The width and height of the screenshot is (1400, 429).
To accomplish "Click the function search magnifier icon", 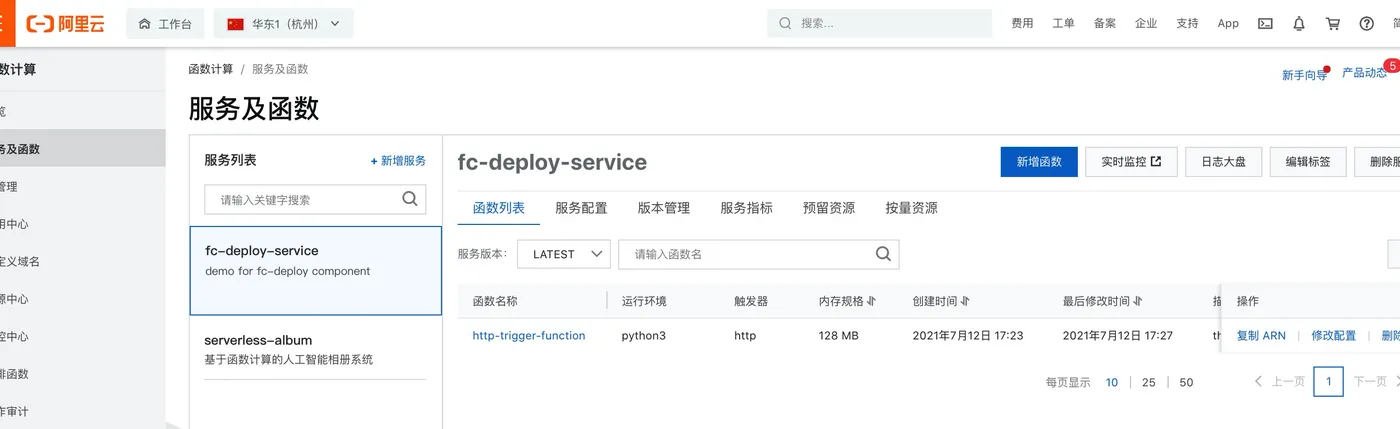I will point(883,254).
